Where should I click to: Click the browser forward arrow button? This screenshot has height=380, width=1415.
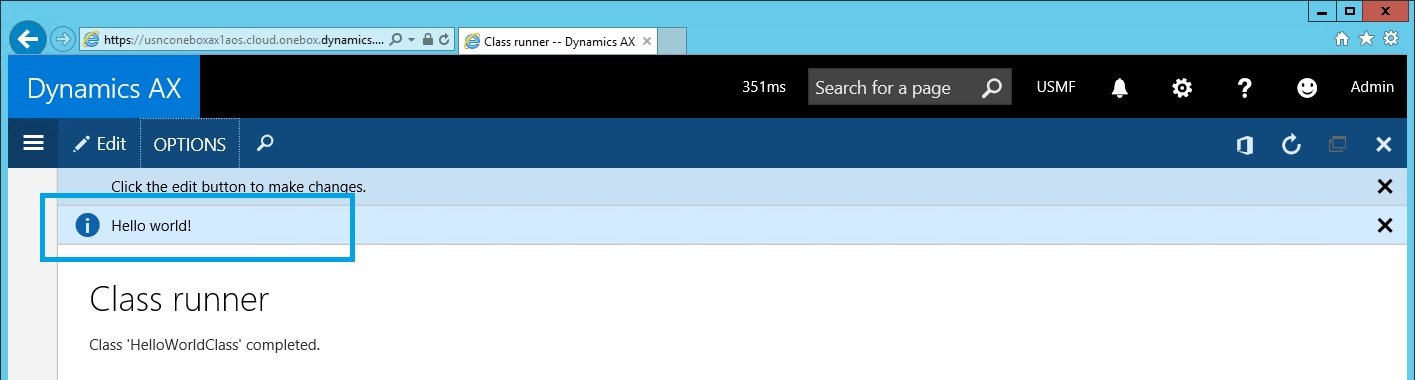pos(63,40)
